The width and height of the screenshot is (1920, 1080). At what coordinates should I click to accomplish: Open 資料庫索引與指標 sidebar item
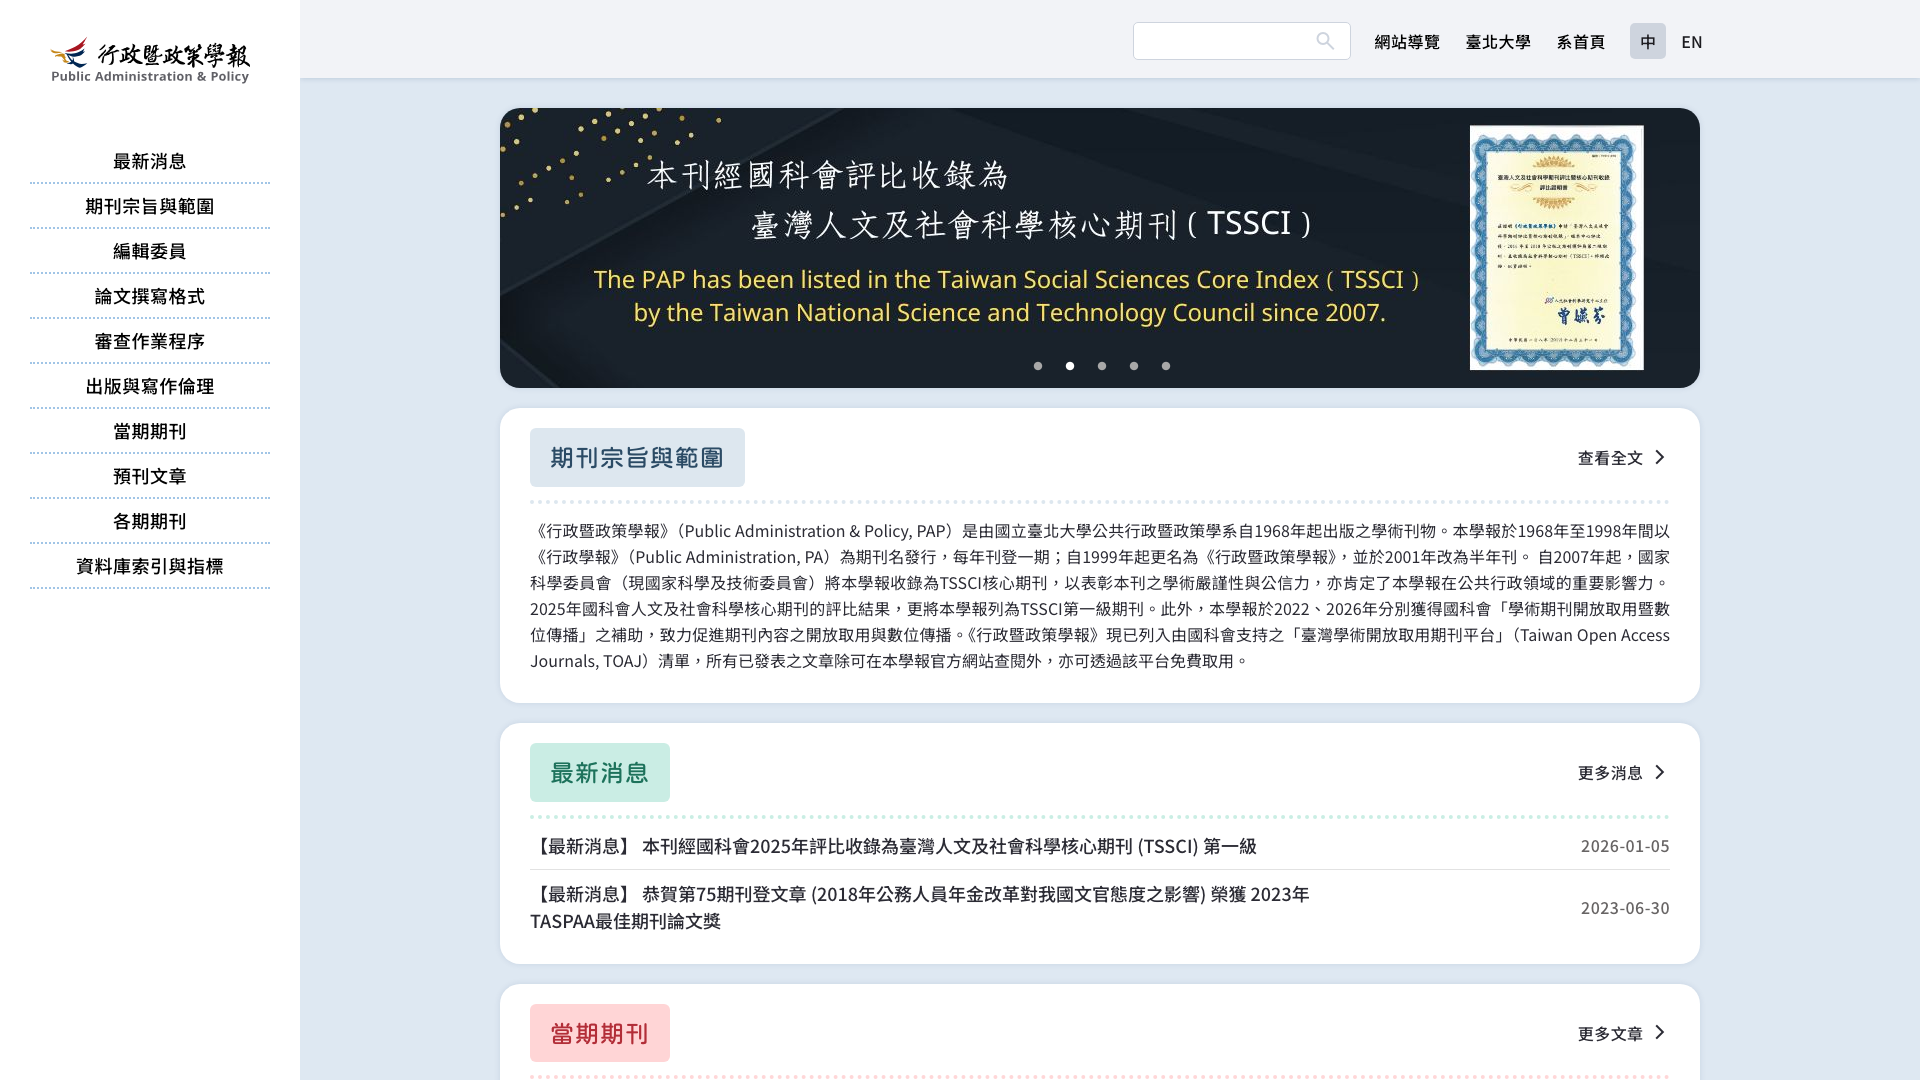[x=149, y=566]
